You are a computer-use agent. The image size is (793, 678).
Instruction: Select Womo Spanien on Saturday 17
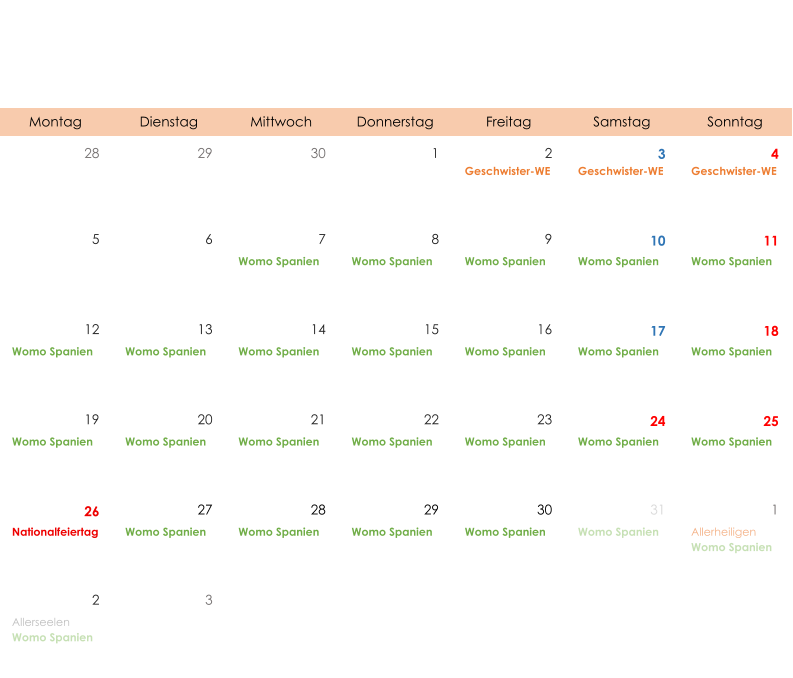[x=618, y=351]
